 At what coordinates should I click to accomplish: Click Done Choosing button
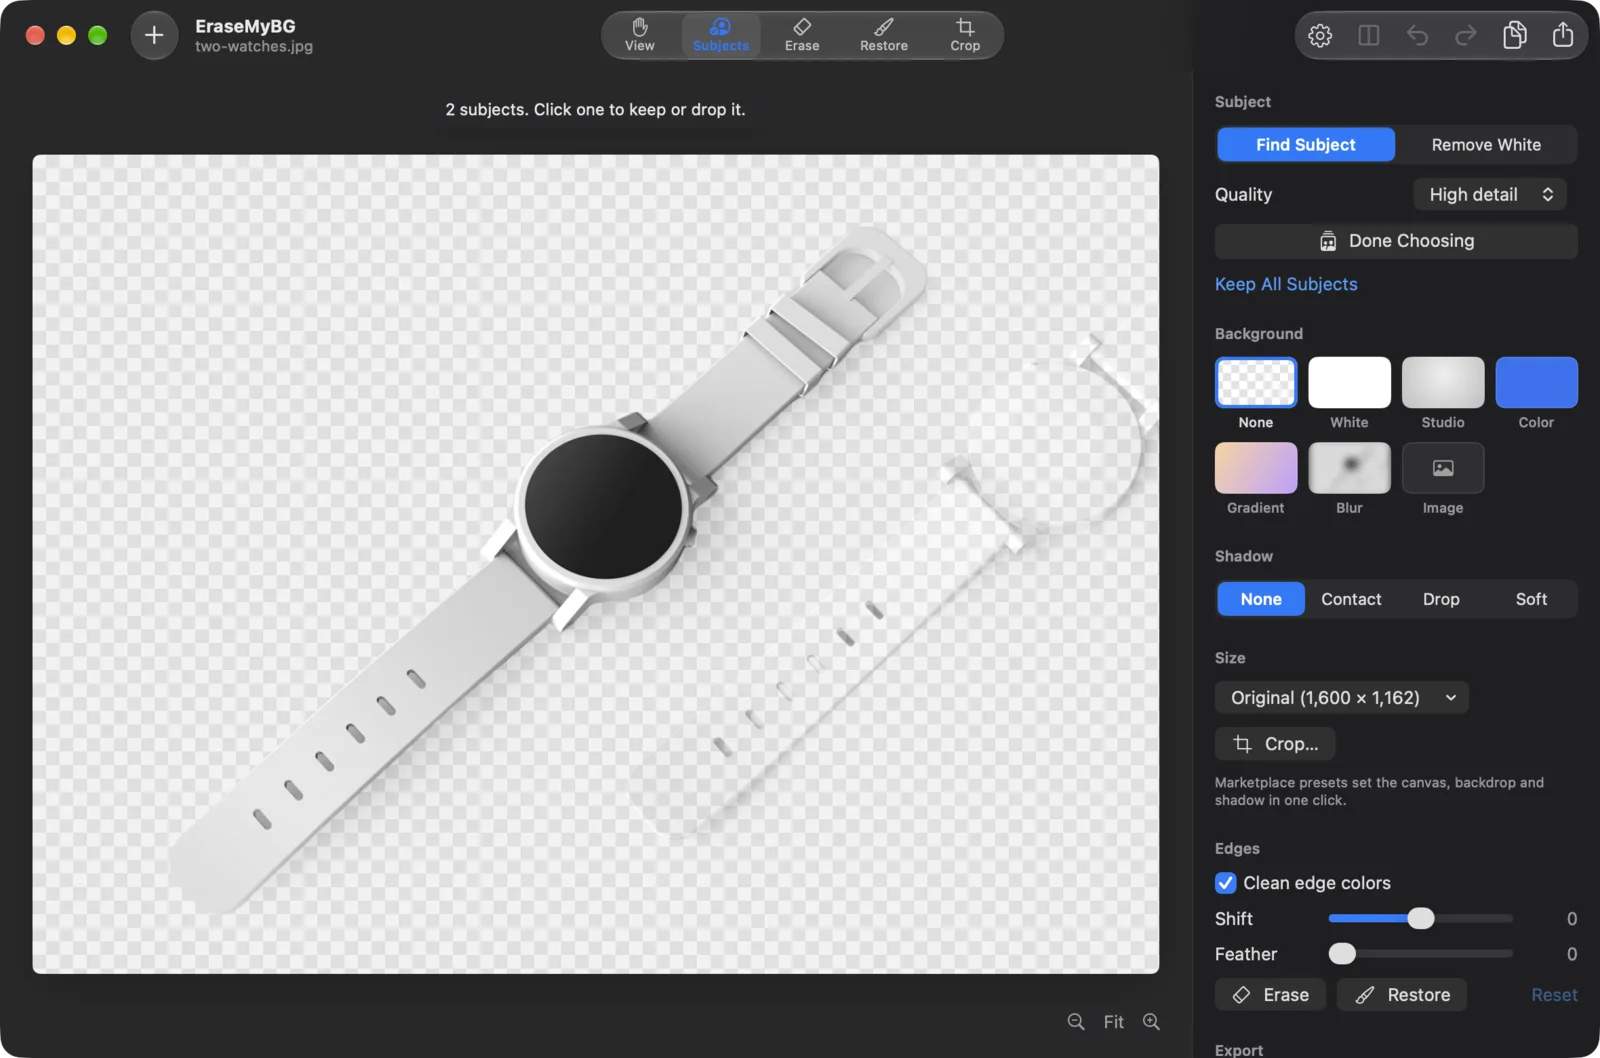[1396, 241]
